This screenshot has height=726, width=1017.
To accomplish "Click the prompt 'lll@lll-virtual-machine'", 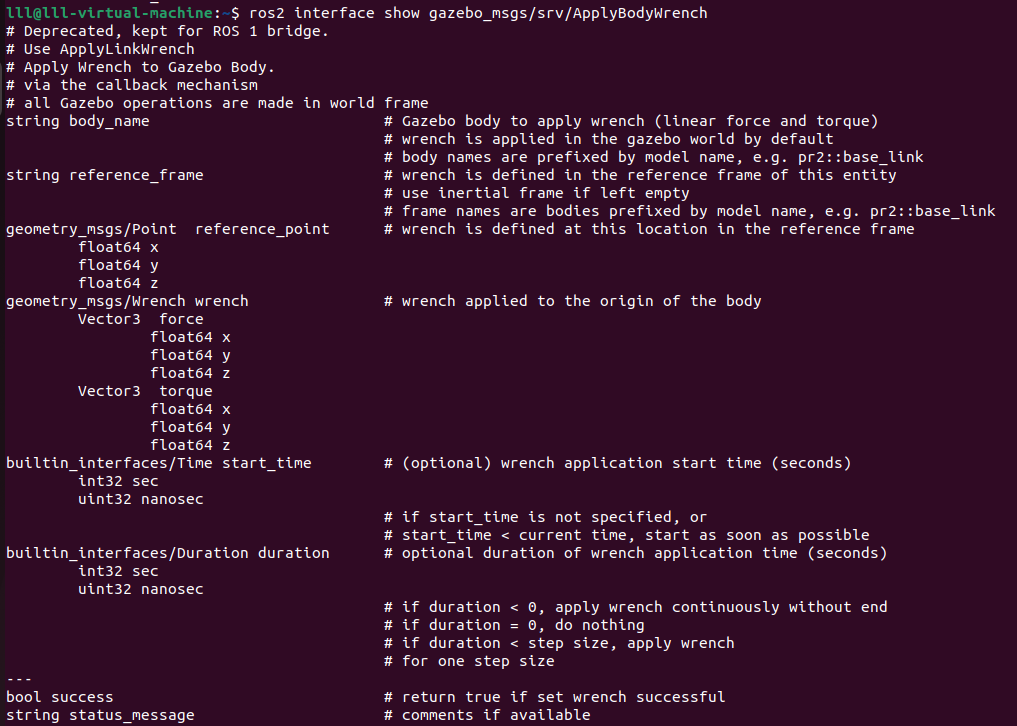I will (110, 13).
